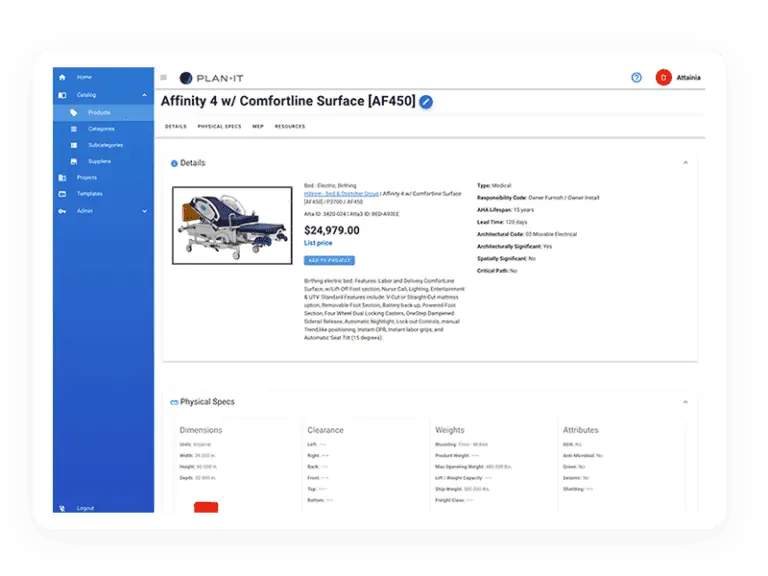Click the Lead Time field
Image resolution: width=768 pixels, height=576 pixels.
tap(502, 222)
